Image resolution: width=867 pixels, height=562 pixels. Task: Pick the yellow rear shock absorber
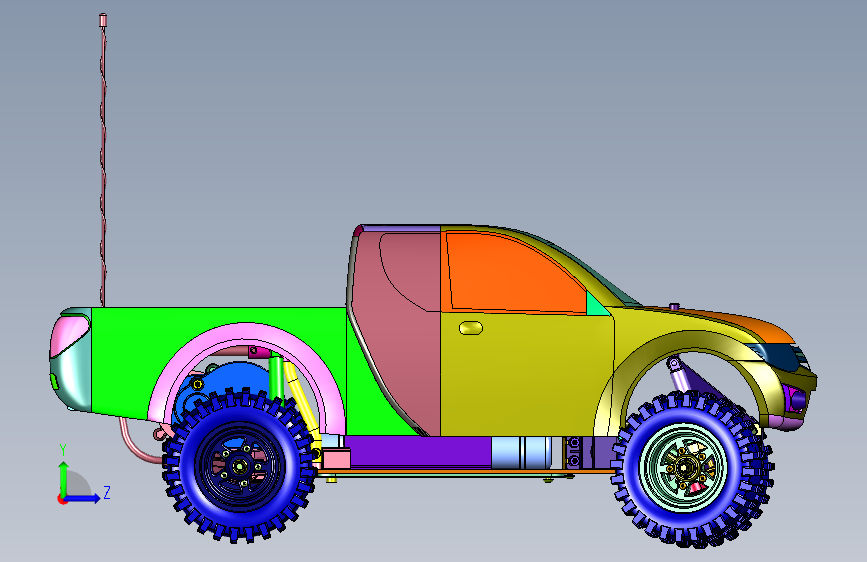coord(302,403)
